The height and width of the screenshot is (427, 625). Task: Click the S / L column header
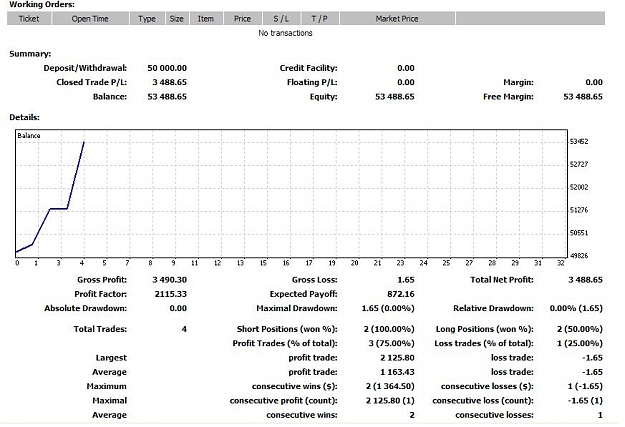coord(281,18)
